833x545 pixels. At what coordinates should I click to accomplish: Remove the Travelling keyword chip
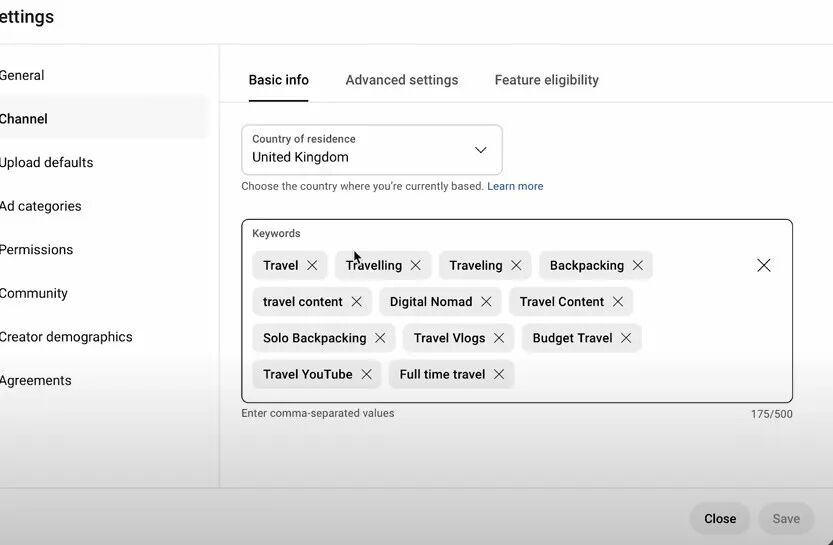point(416,265)
